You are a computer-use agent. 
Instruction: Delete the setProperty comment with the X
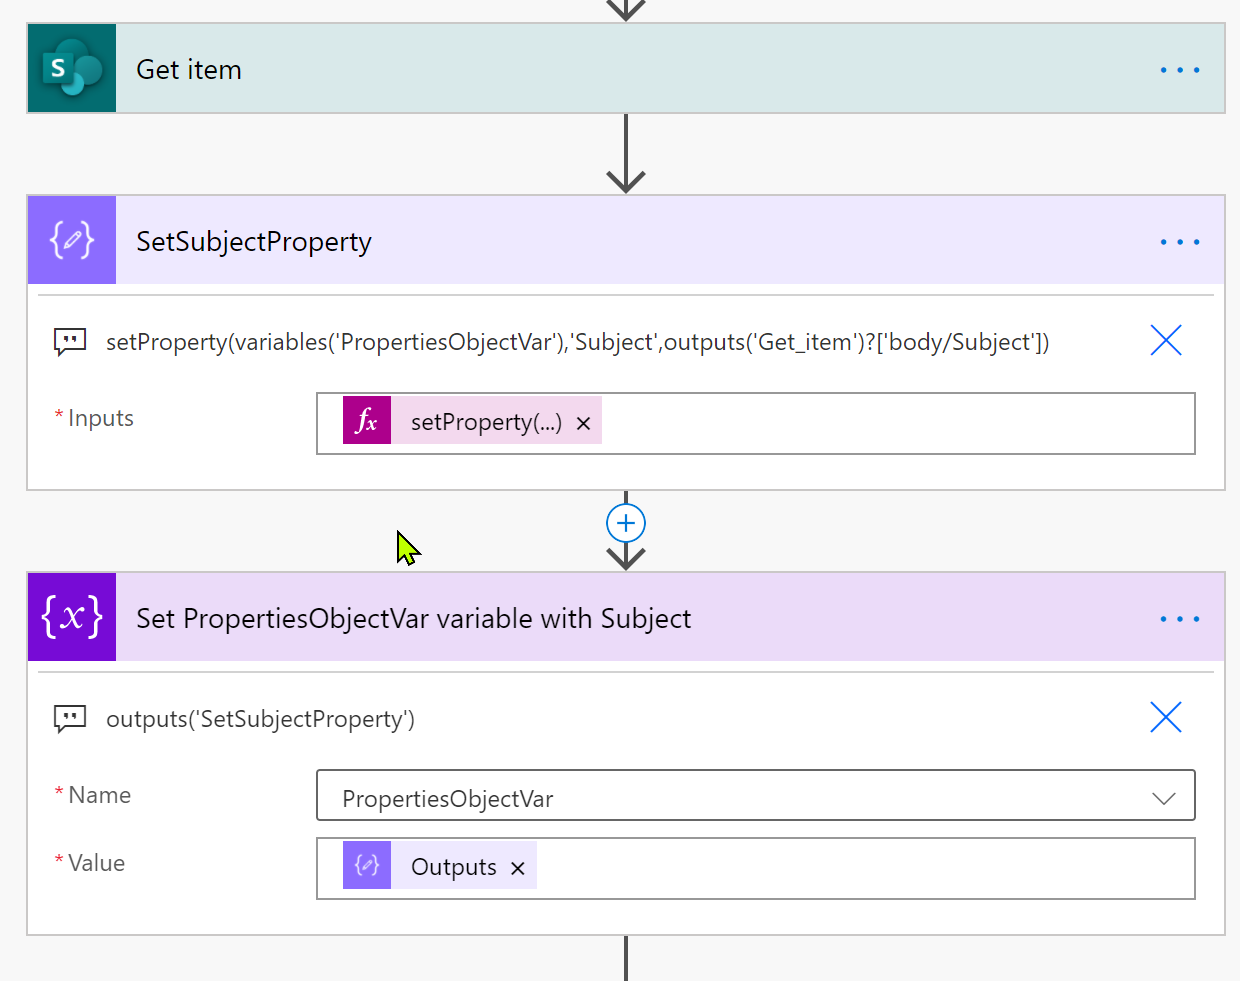(1165, 341)
